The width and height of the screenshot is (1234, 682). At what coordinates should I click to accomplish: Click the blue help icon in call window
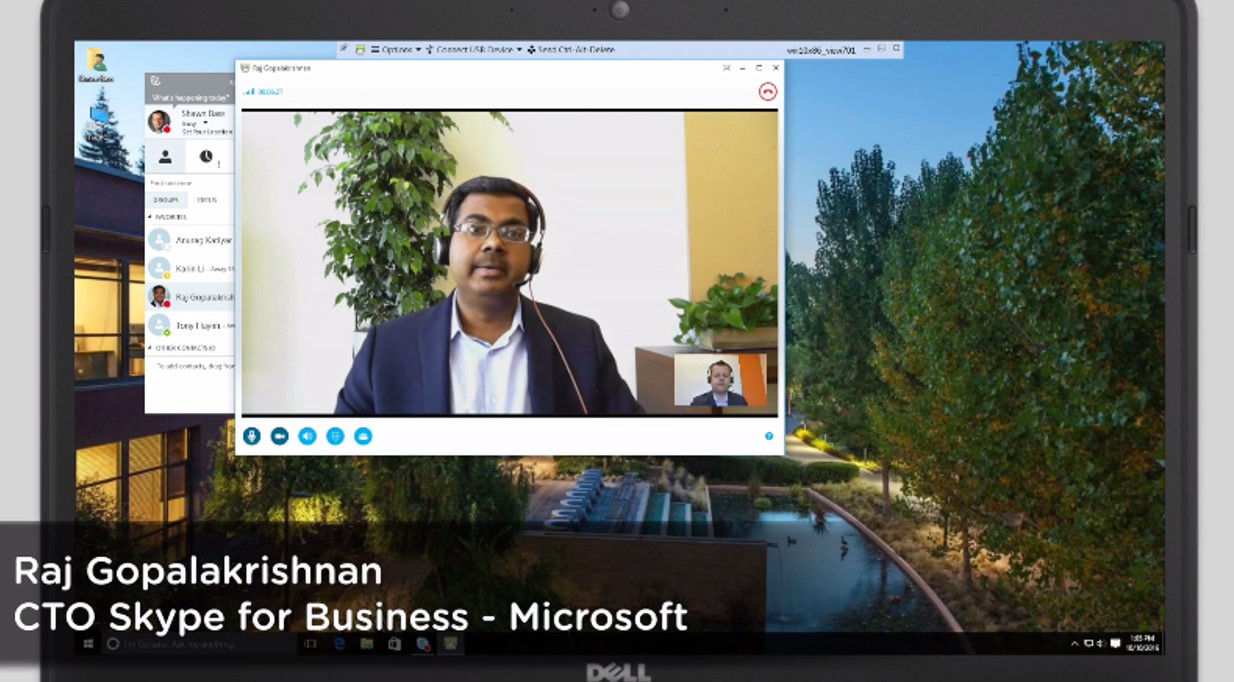coord(769,436)
